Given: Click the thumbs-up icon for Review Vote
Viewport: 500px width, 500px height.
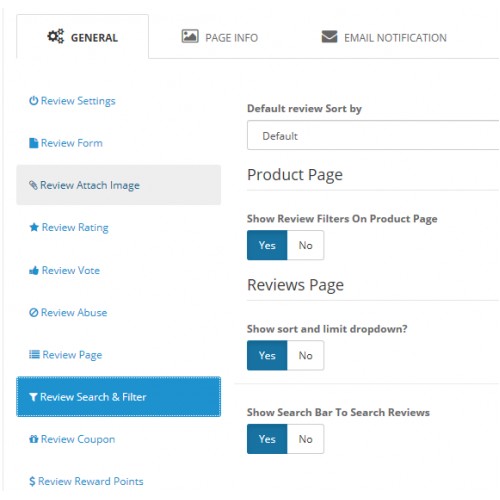Looking at the screenshot, I should (x=34, y=270).
